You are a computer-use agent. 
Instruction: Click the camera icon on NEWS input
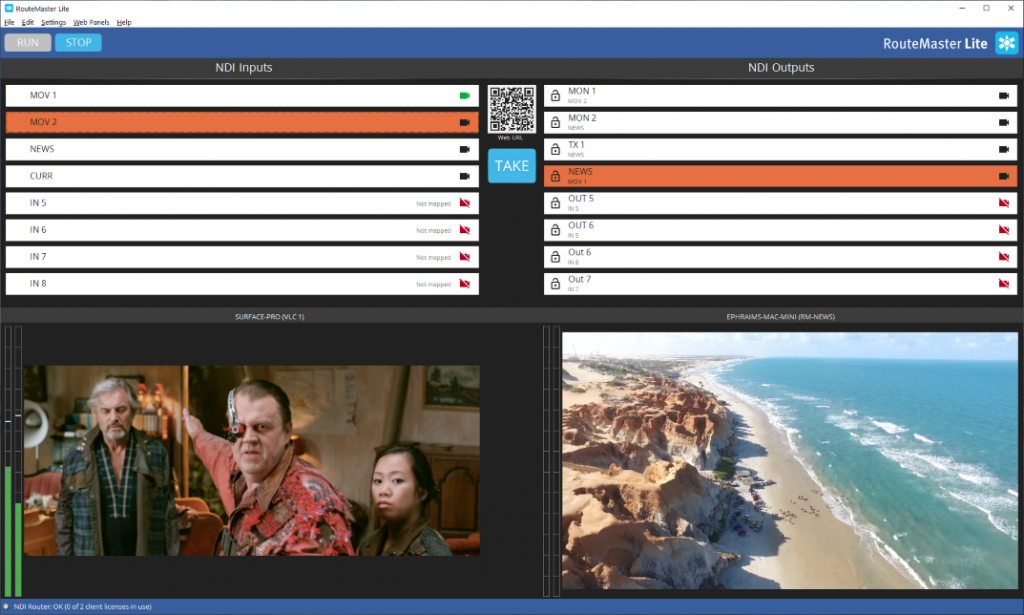pos(464,150)
